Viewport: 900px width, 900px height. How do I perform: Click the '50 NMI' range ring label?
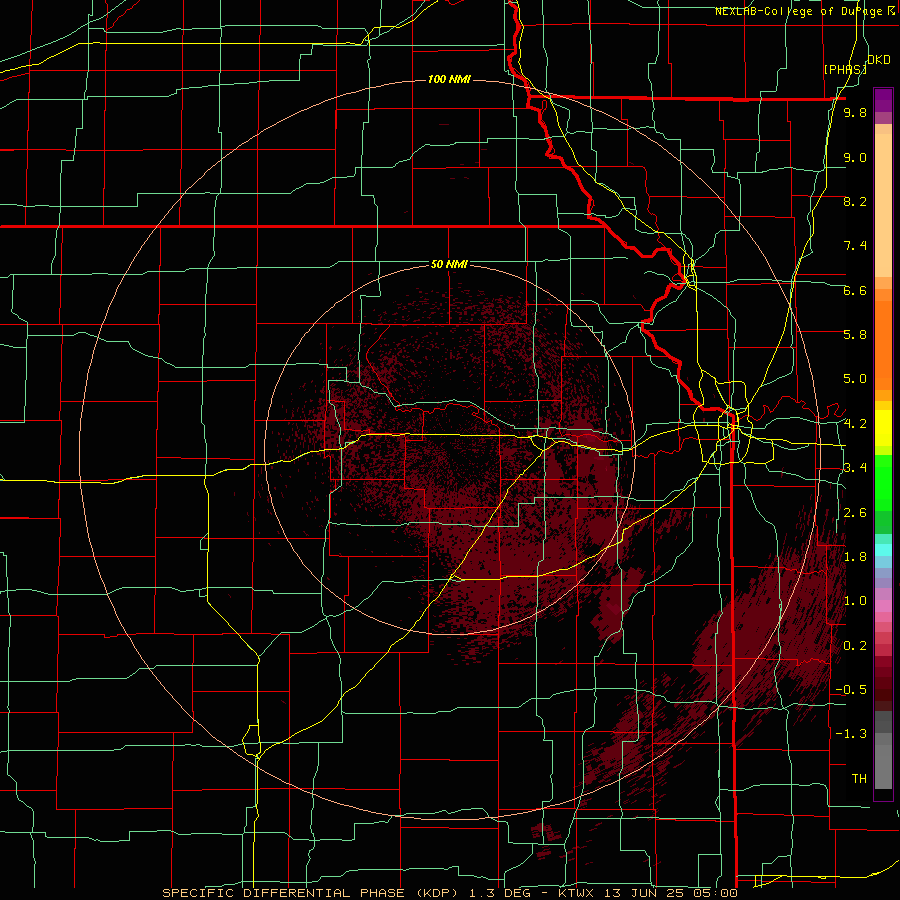(x=449, y=264)
